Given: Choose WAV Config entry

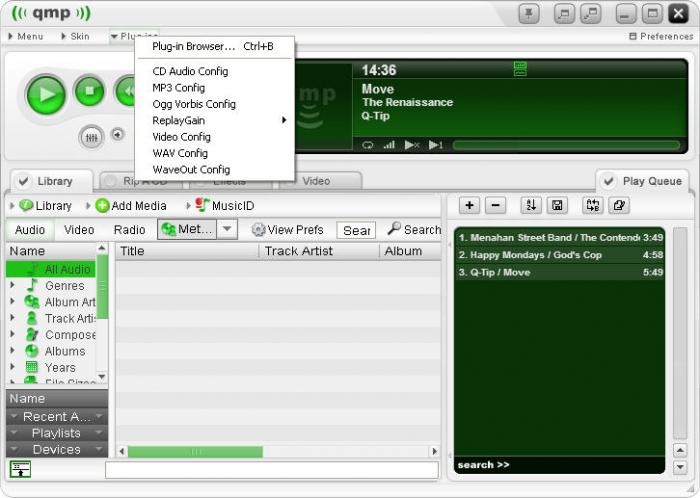Looking at the screenshot, I should (x=214, y=153).
